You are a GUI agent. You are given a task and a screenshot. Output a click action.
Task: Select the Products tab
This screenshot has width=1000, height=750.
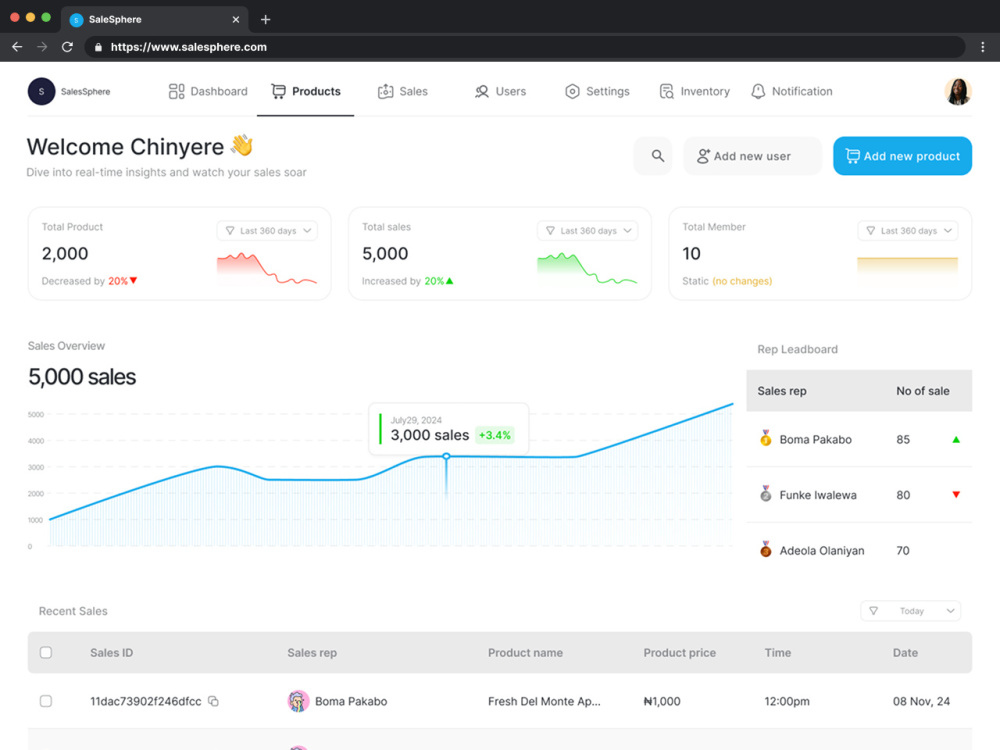(305, 91)
